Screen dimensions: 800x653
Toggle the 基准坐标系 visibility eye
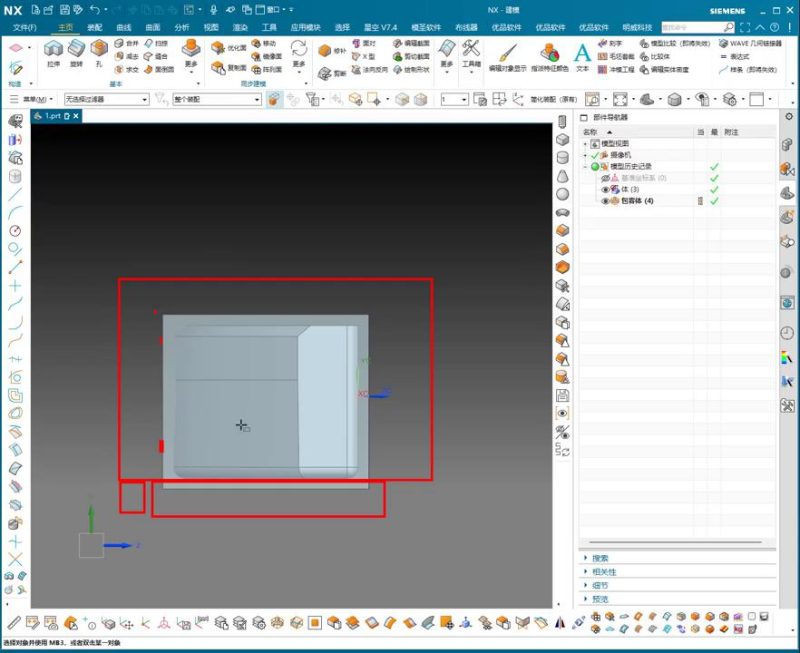click(605, 178)
